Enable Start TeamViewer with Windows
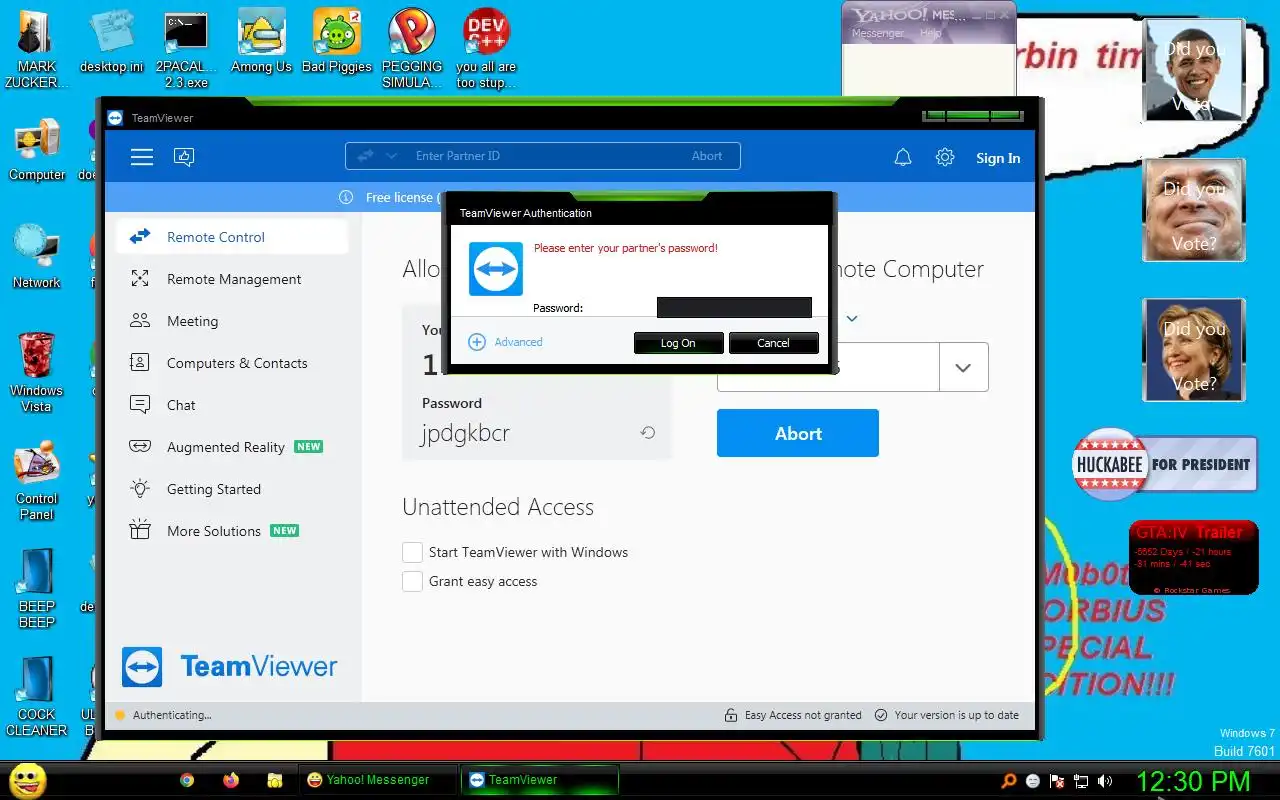1280x800 pixels. pos(412,552)
